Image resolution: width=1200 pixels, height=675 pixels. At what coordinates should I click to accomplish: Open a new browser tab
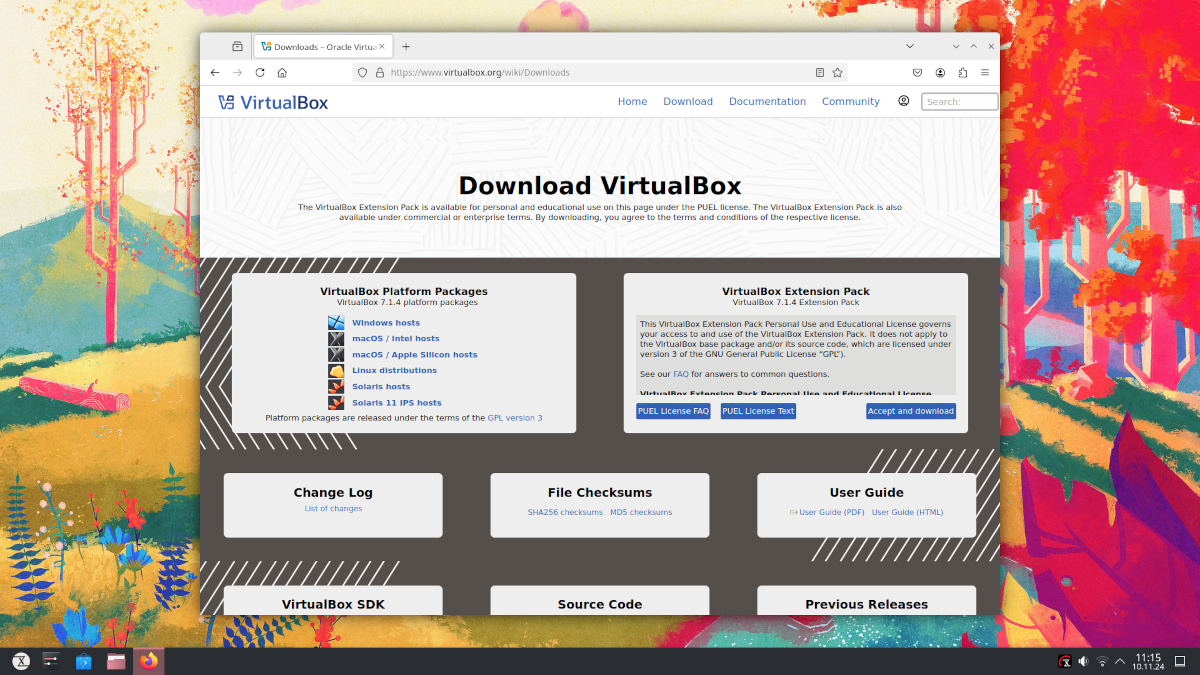click(406, 47)
